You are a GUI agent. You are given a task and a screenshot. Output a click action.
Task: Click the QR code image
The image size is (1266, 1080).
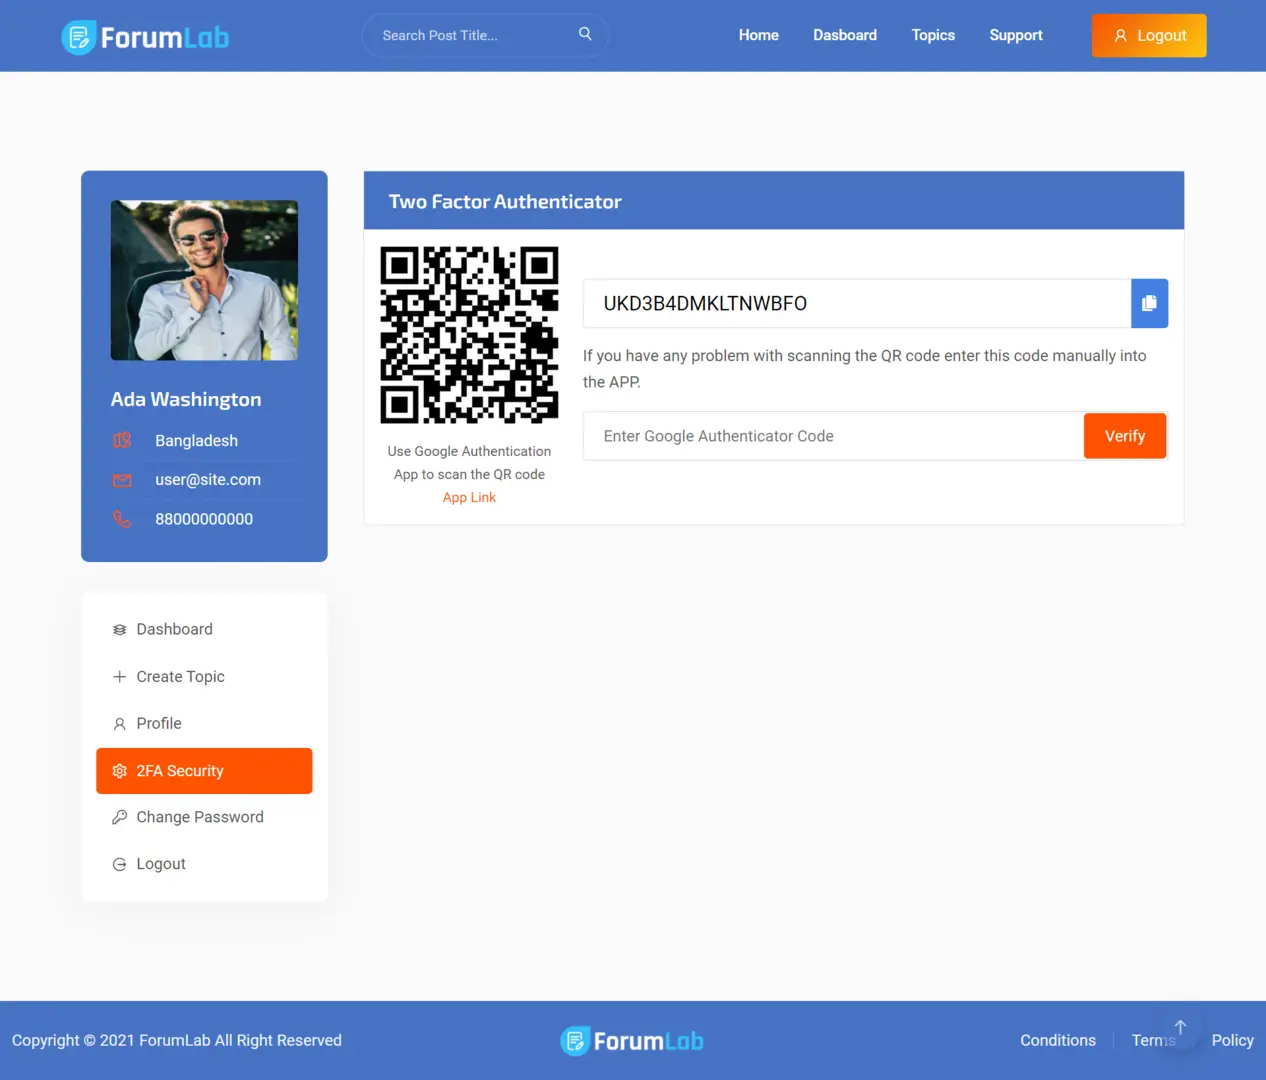click(469, 335)
